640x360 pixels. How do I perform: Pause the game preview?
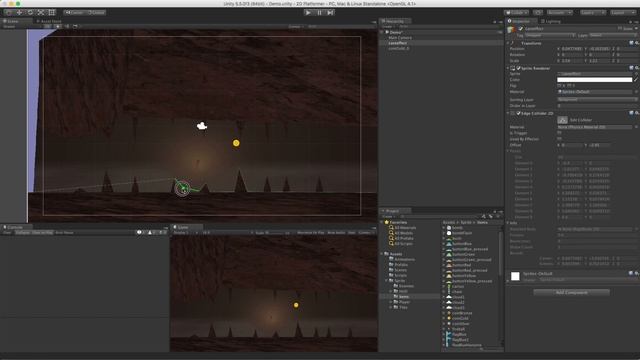319,13
